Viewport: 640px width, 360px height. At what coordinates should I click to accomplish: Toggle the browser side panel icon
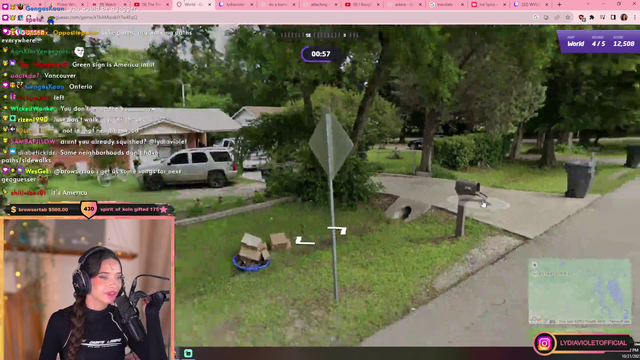pyautogui.click(x=613, y=18)
